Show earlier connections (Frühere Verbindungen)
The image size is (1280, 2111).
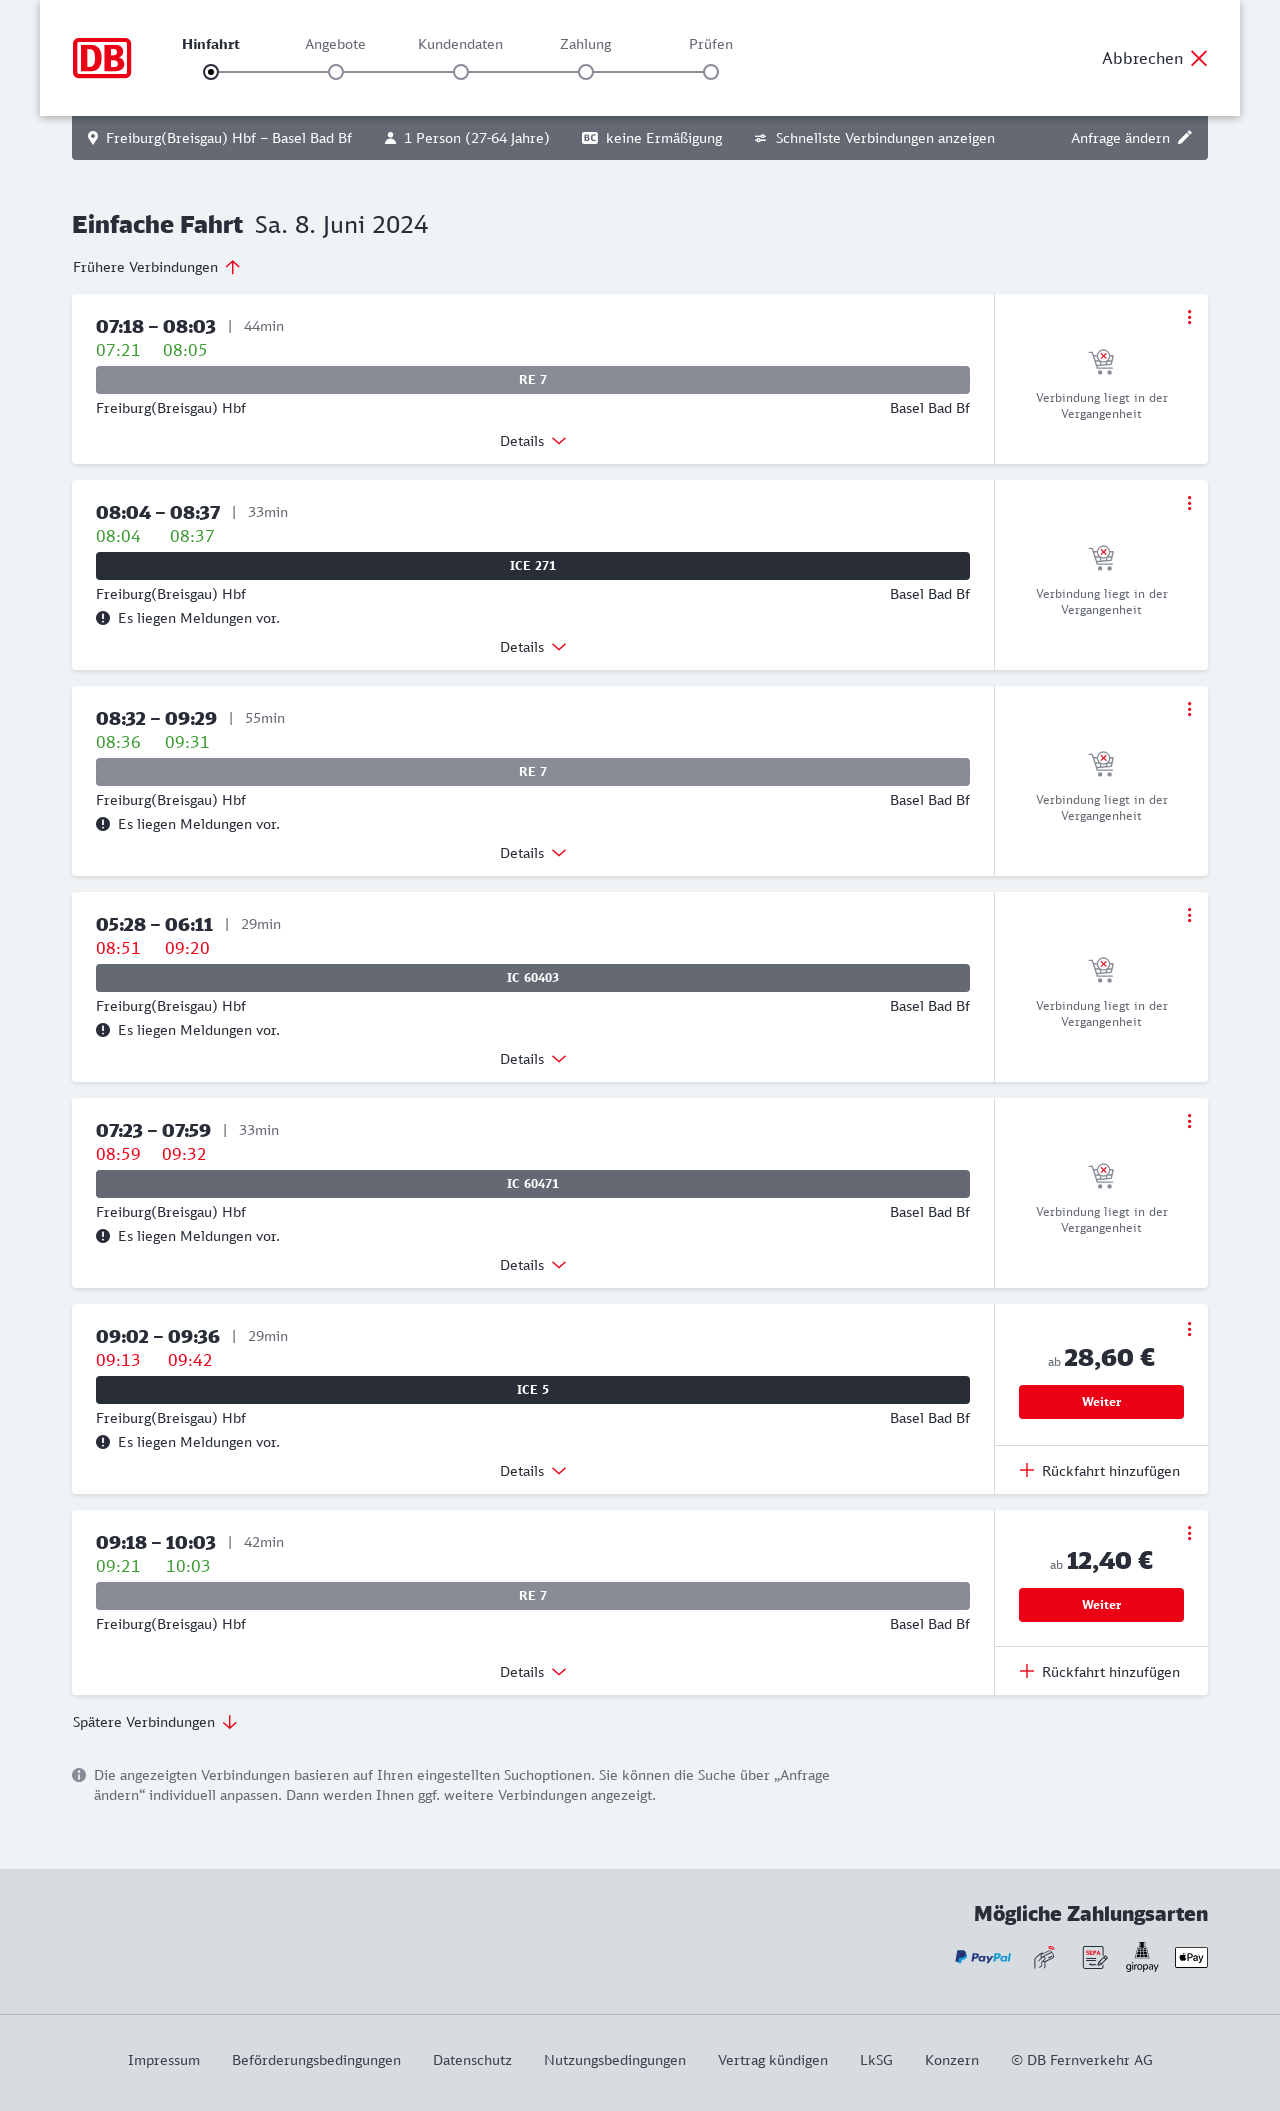[x=157, y=267]
